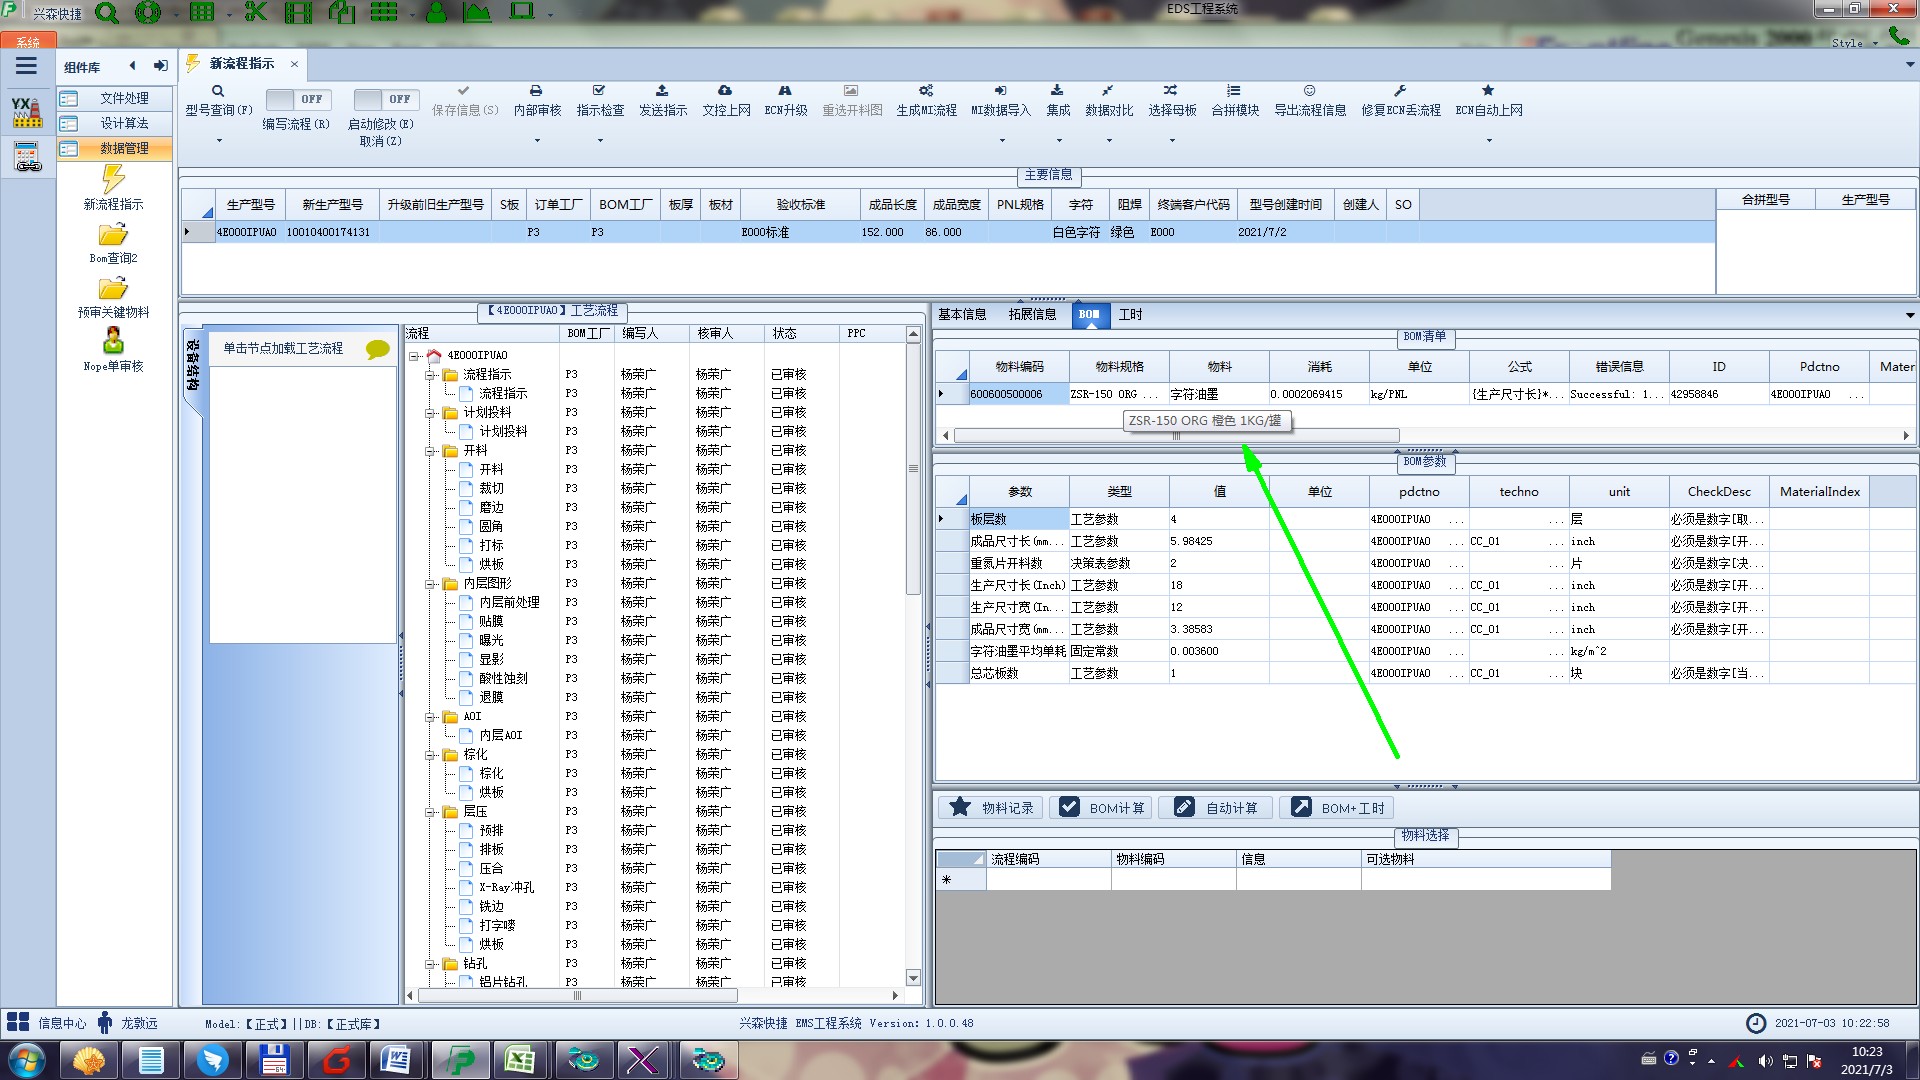
Task: Open Excel from the Windows taskbar
Action: (520, 1060)
